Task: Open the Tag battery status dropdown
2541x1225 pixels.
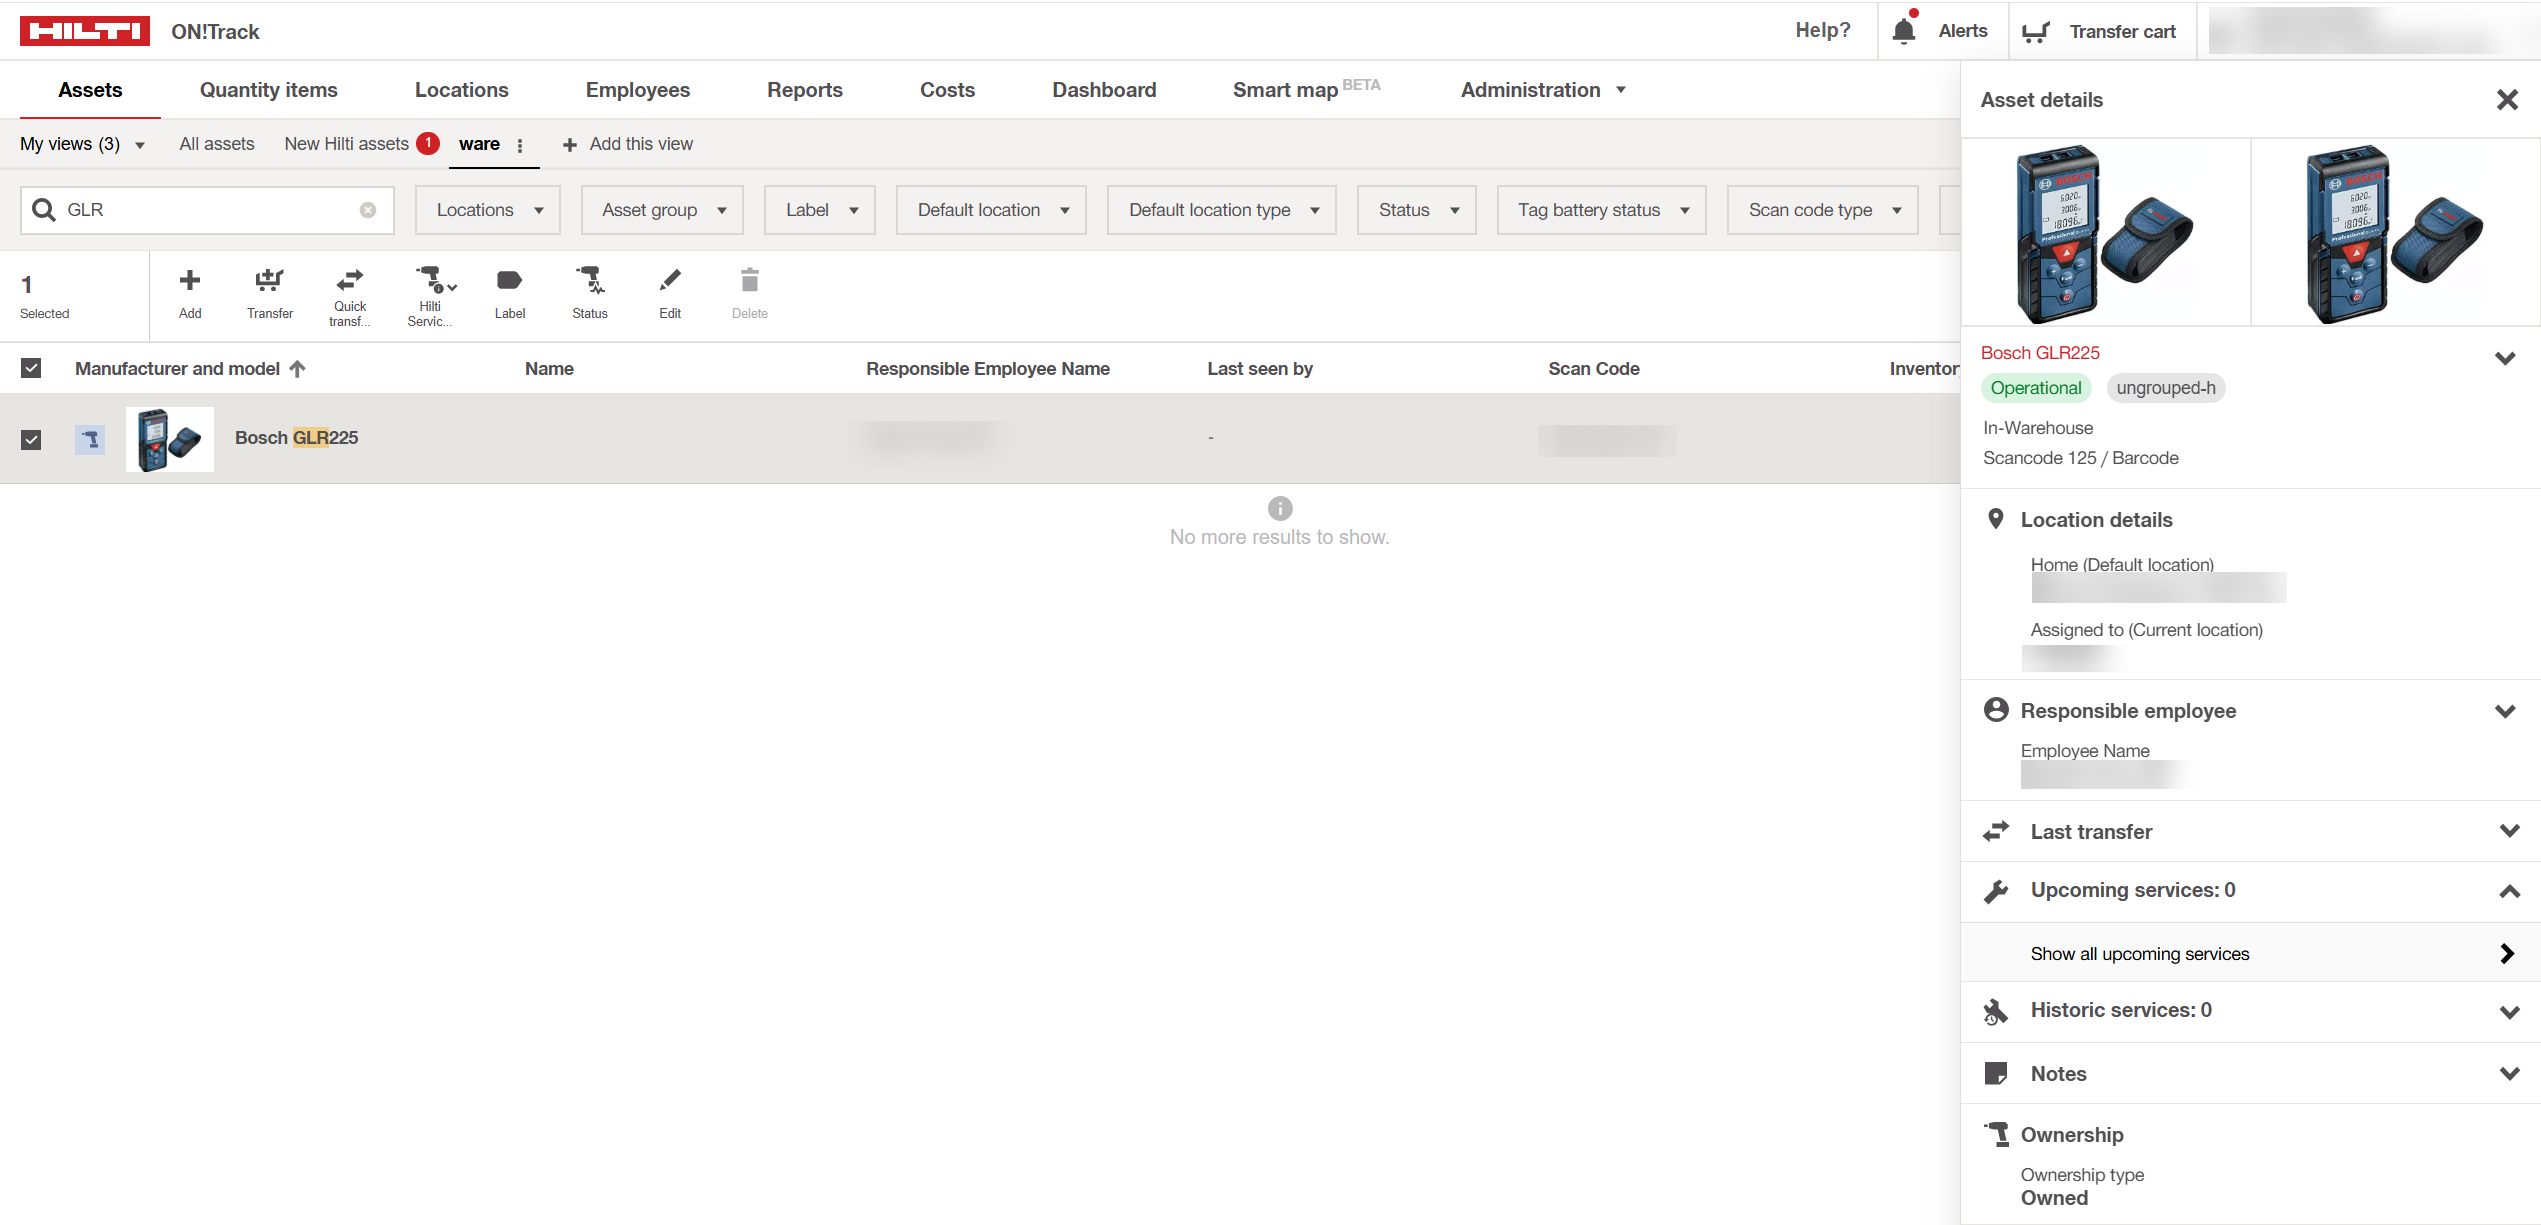Action: pos(1601,210)
